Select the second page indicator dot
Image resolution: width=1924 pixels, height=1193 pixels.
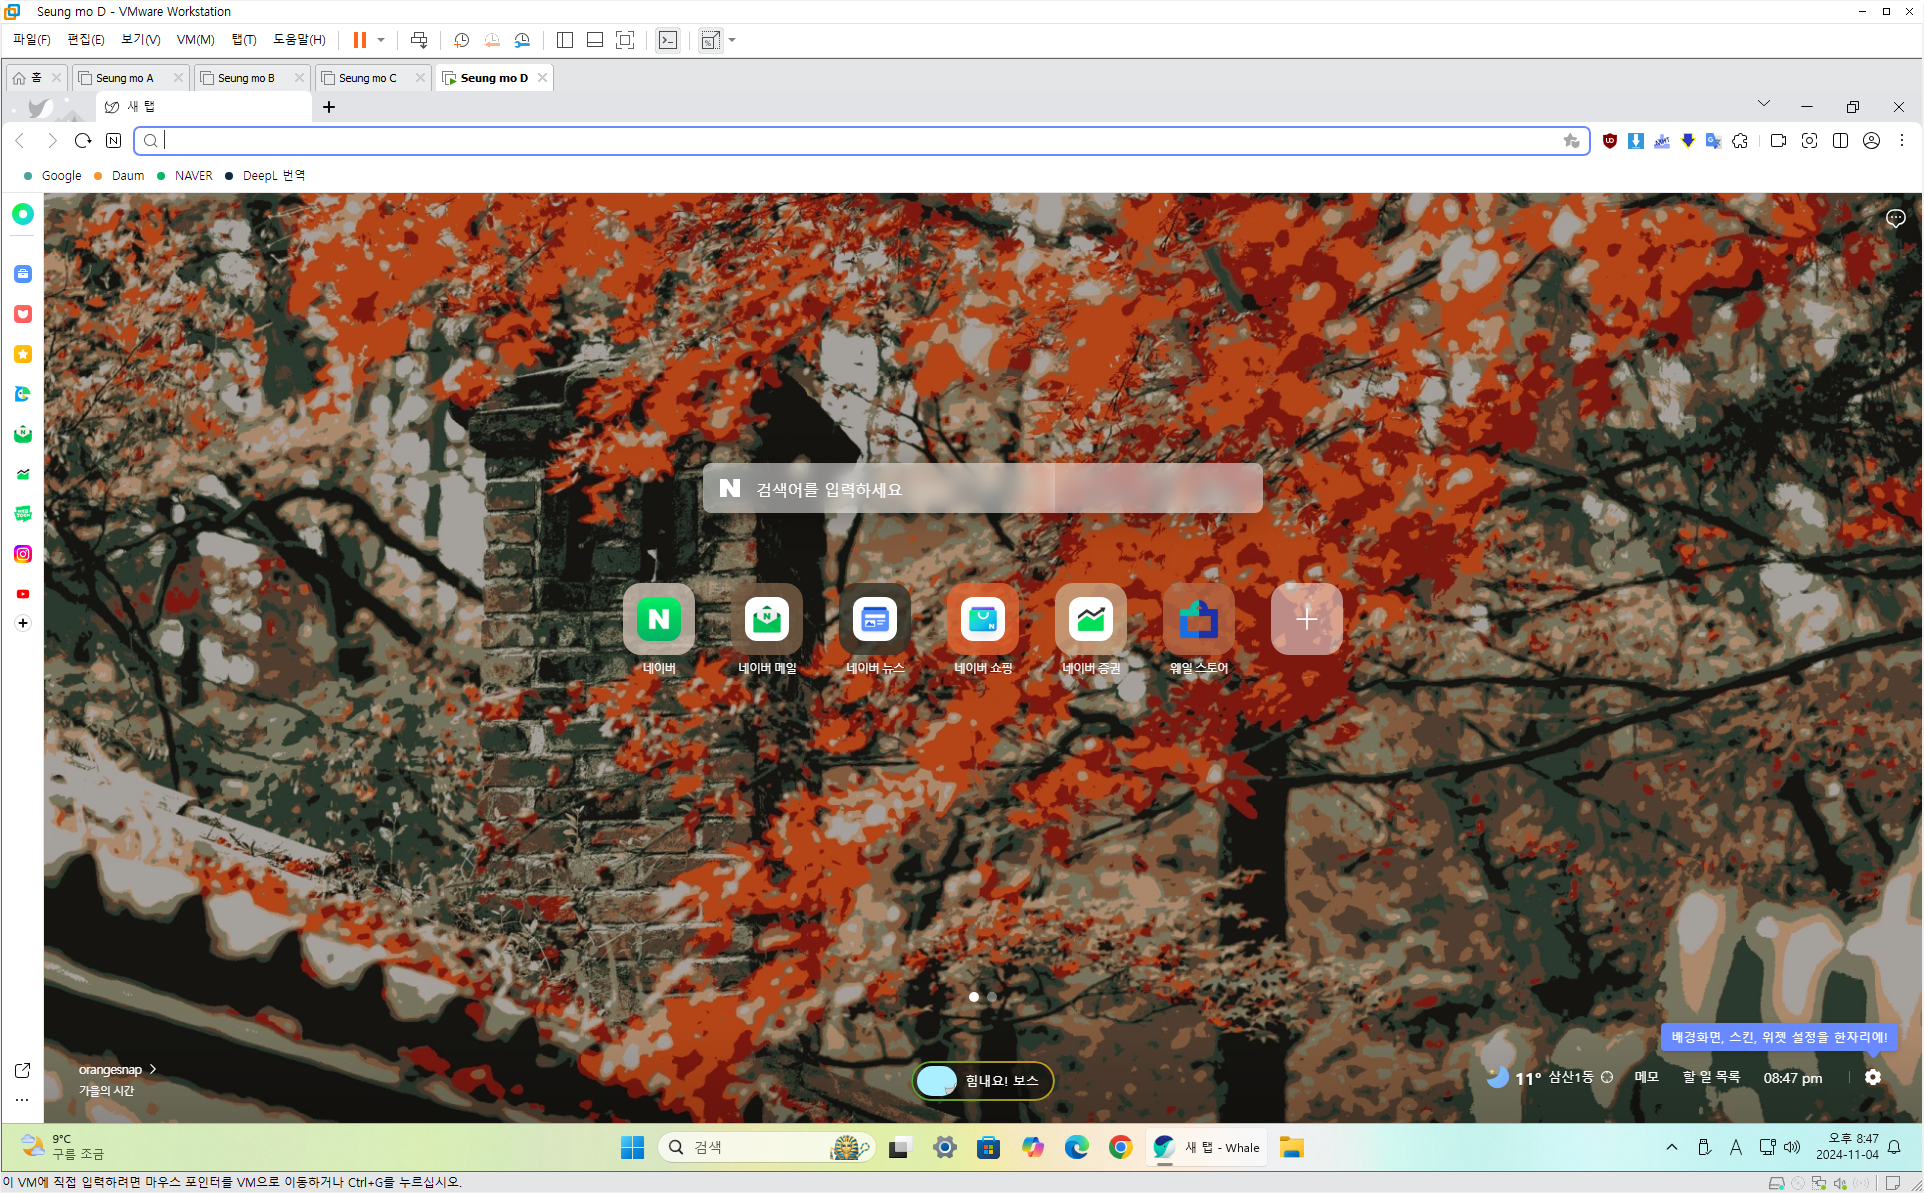click(x=992, y=997)
